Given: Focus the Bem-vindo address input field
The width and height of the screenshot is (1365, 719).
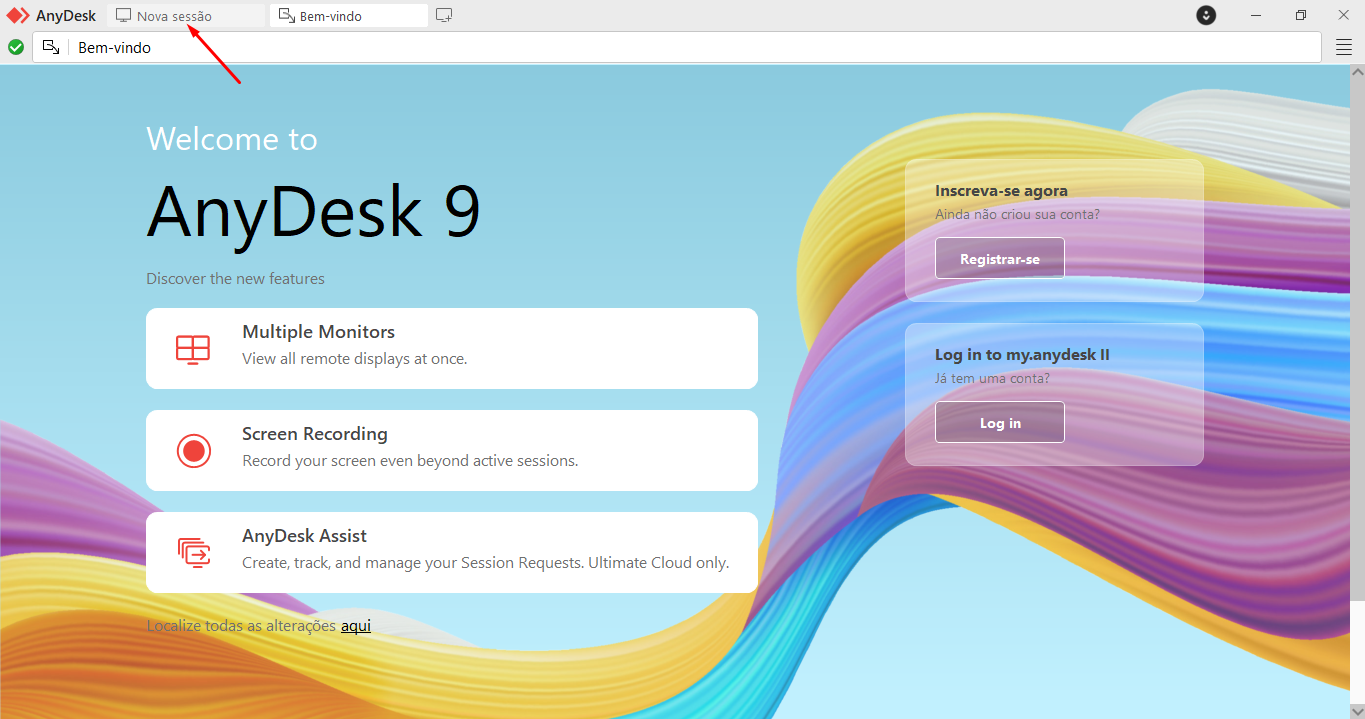Looking at the screenshot, I should [677, 47].
